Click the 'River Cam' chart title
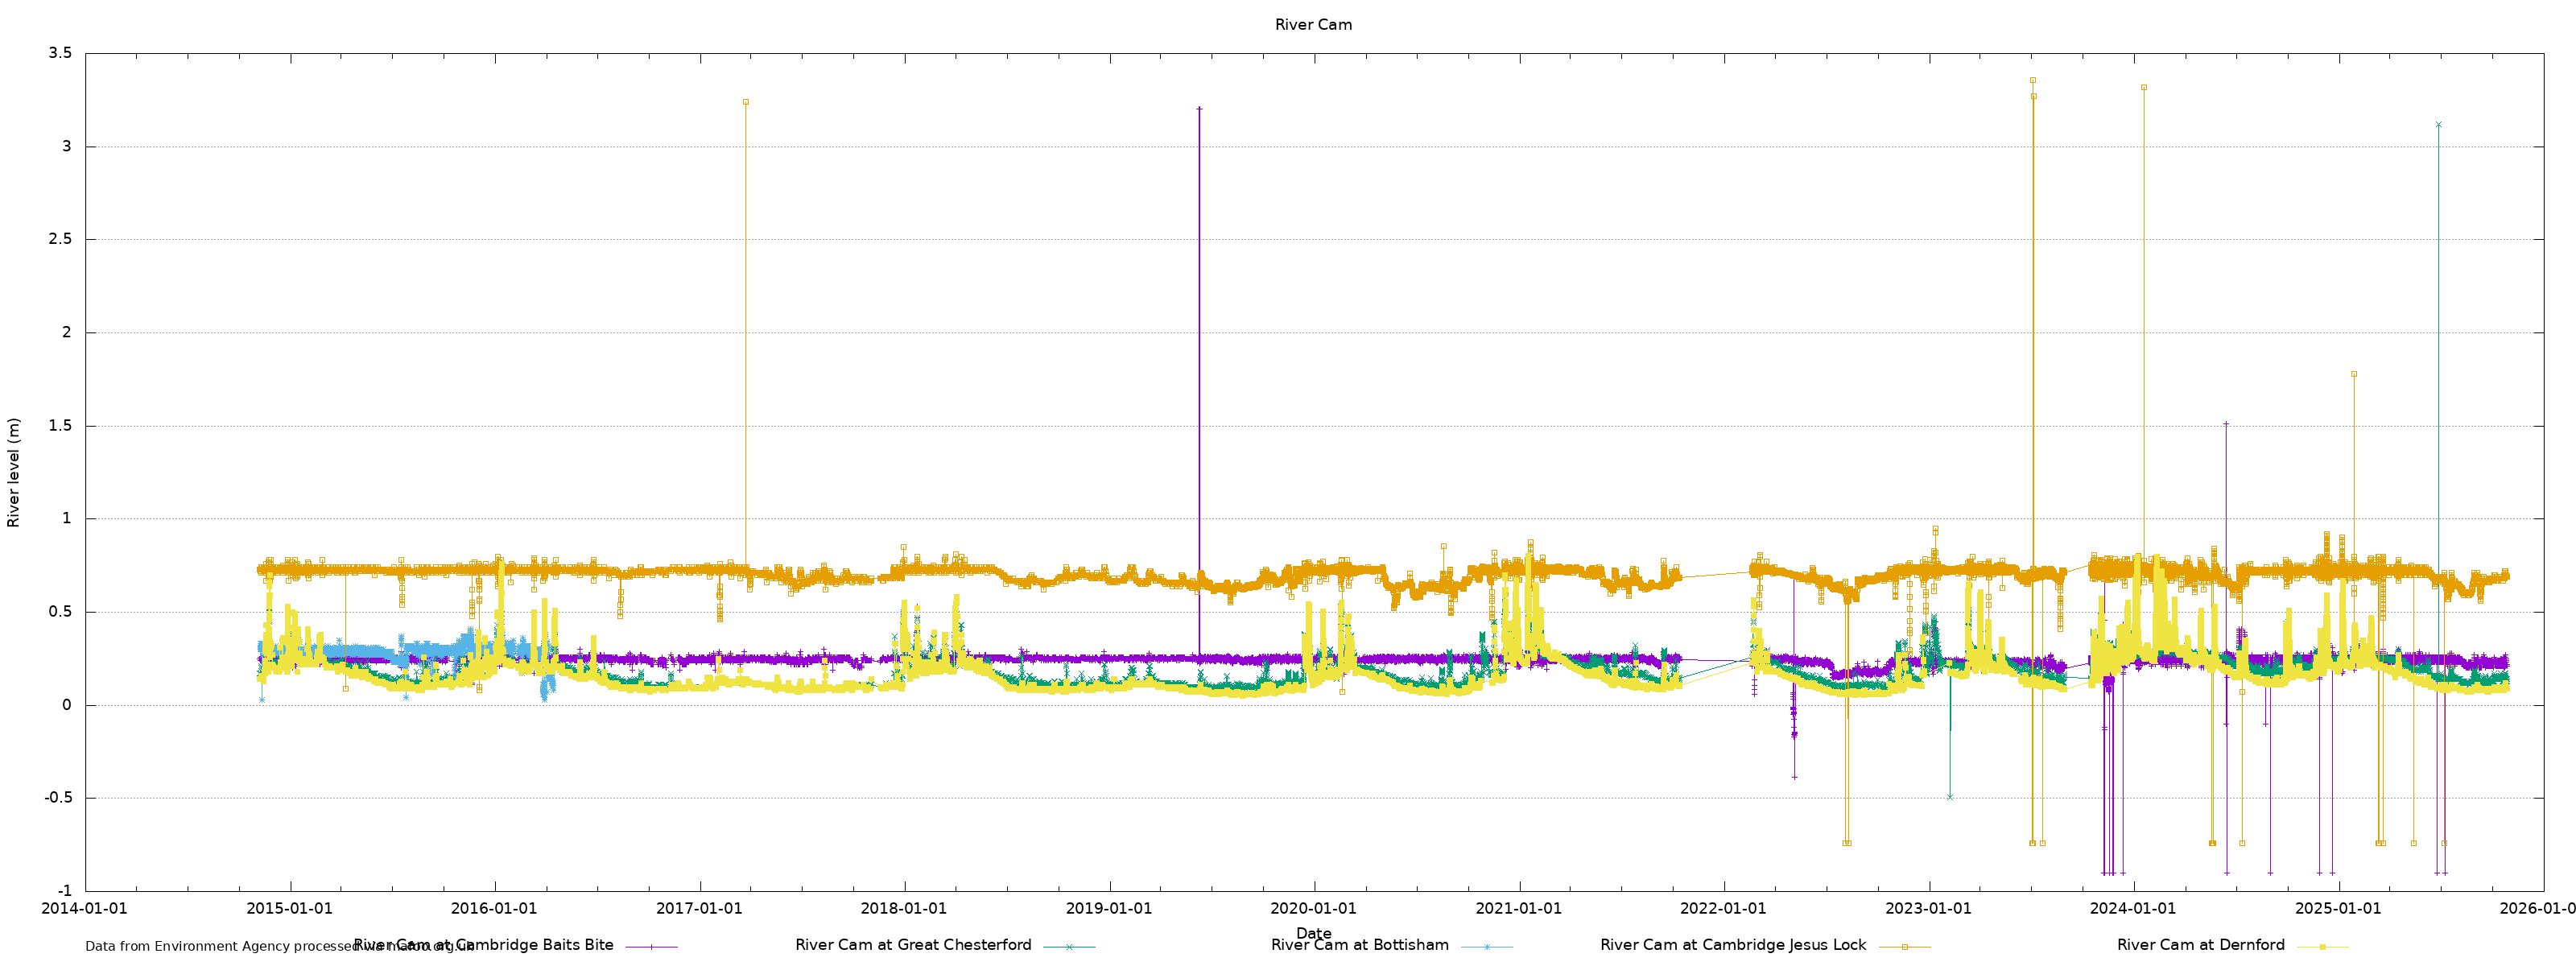Viewport: 2576px width, 966px height. click(1313, 25)
